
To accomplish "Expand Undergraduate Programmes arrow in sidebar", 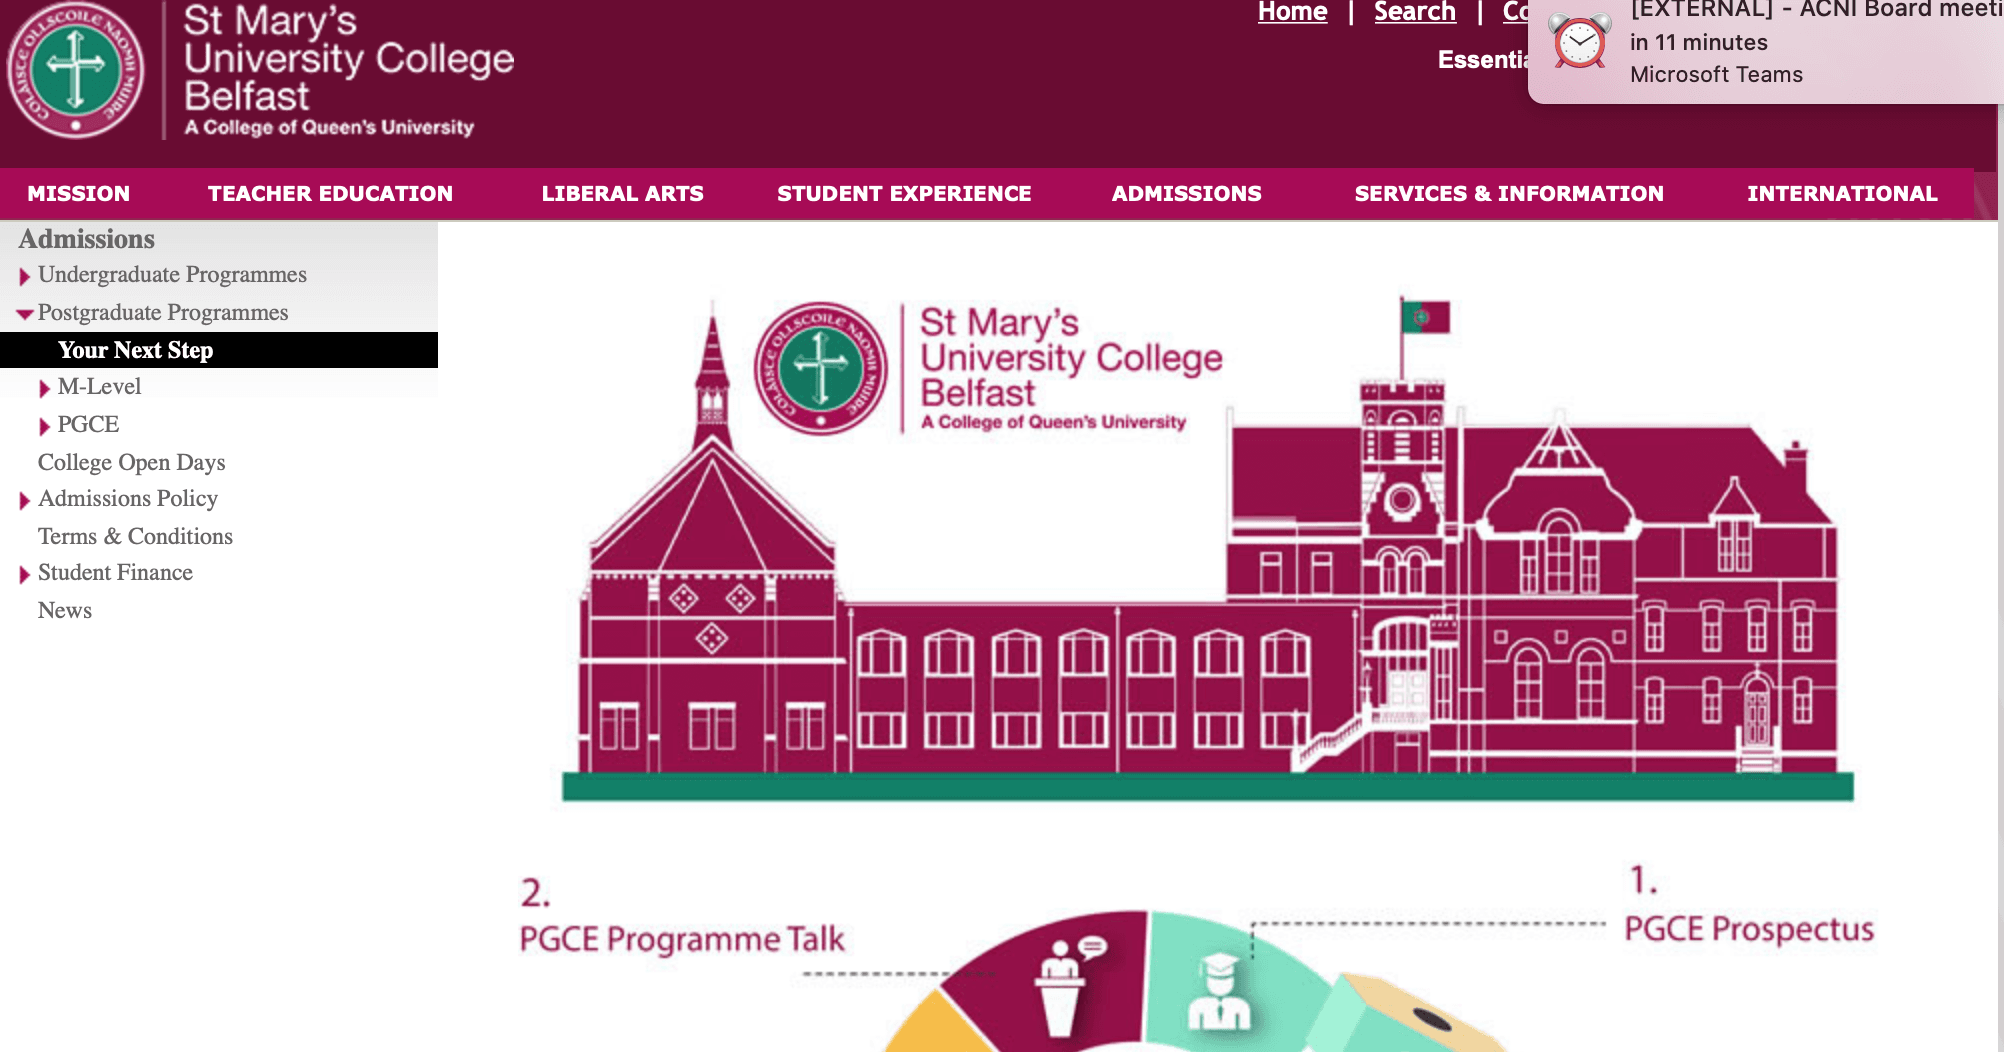I will [24, 276].
